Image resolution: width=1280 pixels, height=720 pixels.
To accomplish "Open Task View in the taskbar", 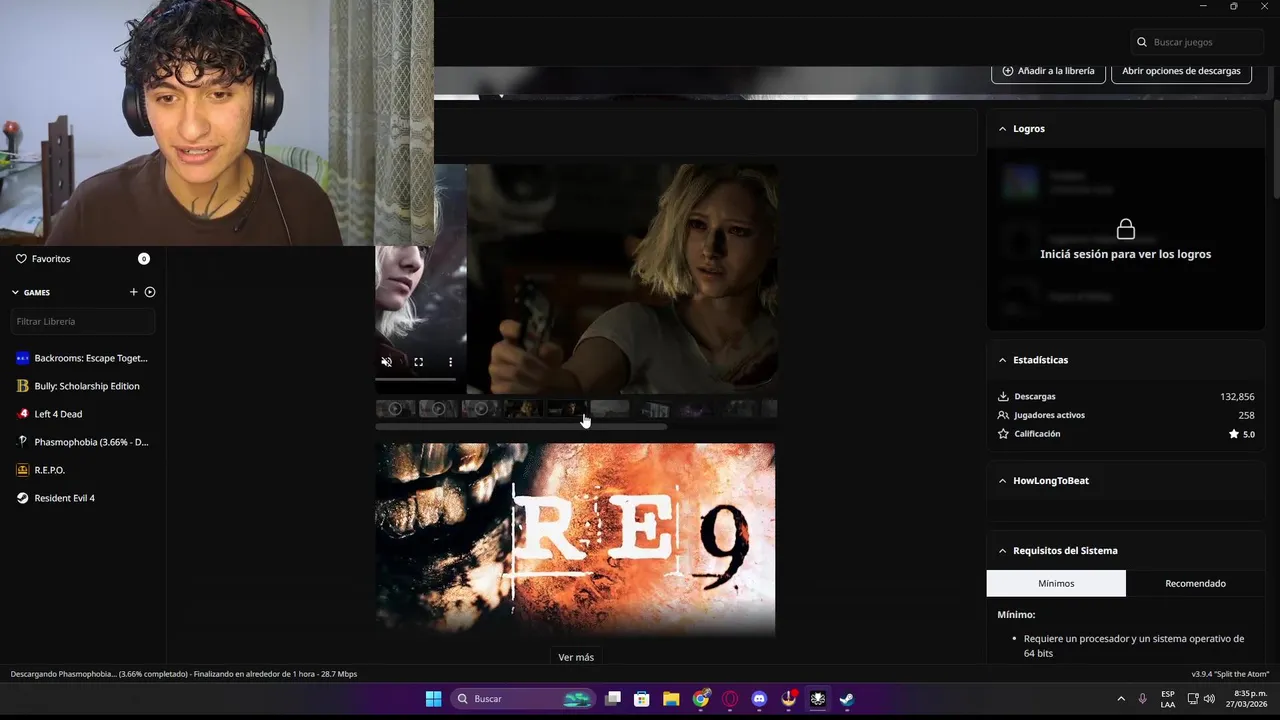I will coord(613,699).
